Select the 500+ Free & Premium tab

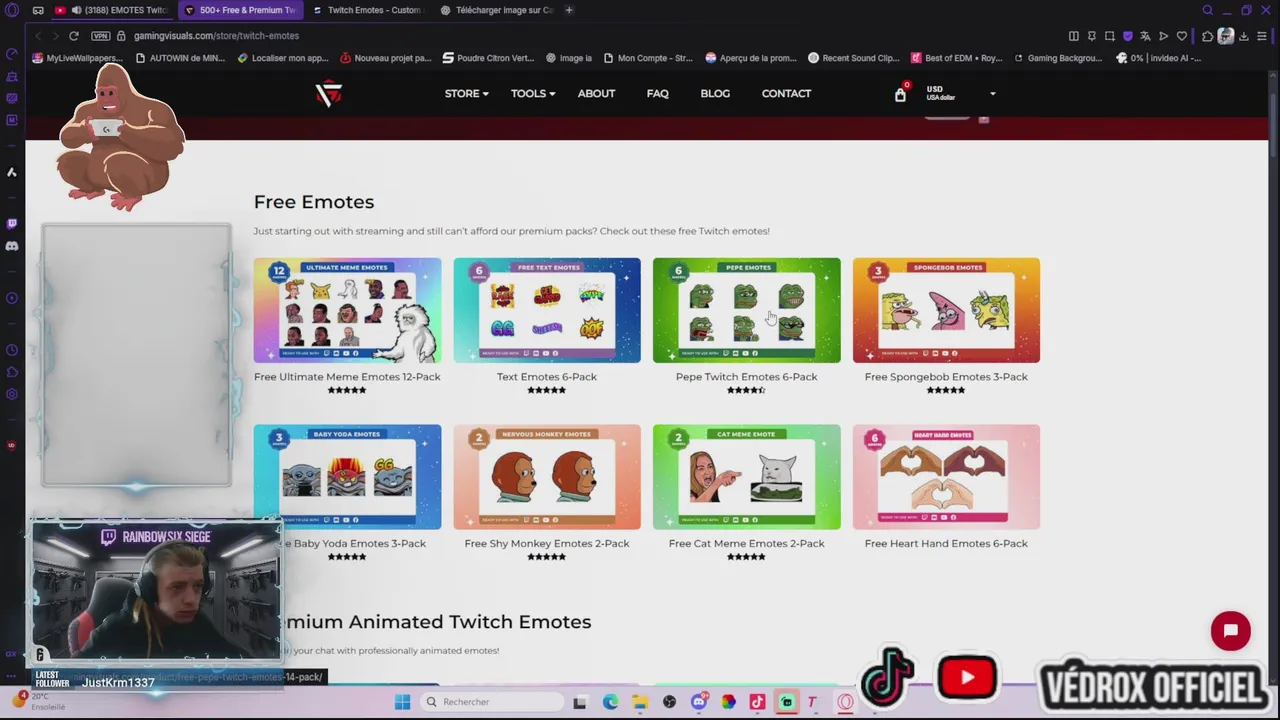(x=240, y=10)
